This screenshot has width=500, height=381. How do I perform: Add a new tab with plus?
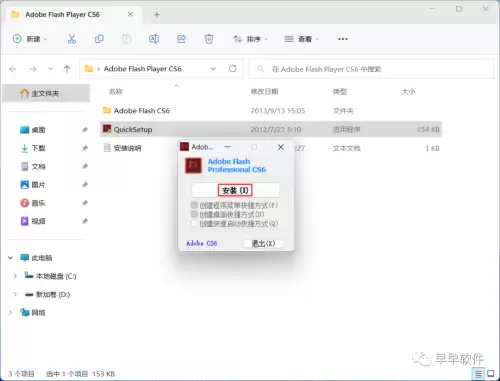click(157, 15)
